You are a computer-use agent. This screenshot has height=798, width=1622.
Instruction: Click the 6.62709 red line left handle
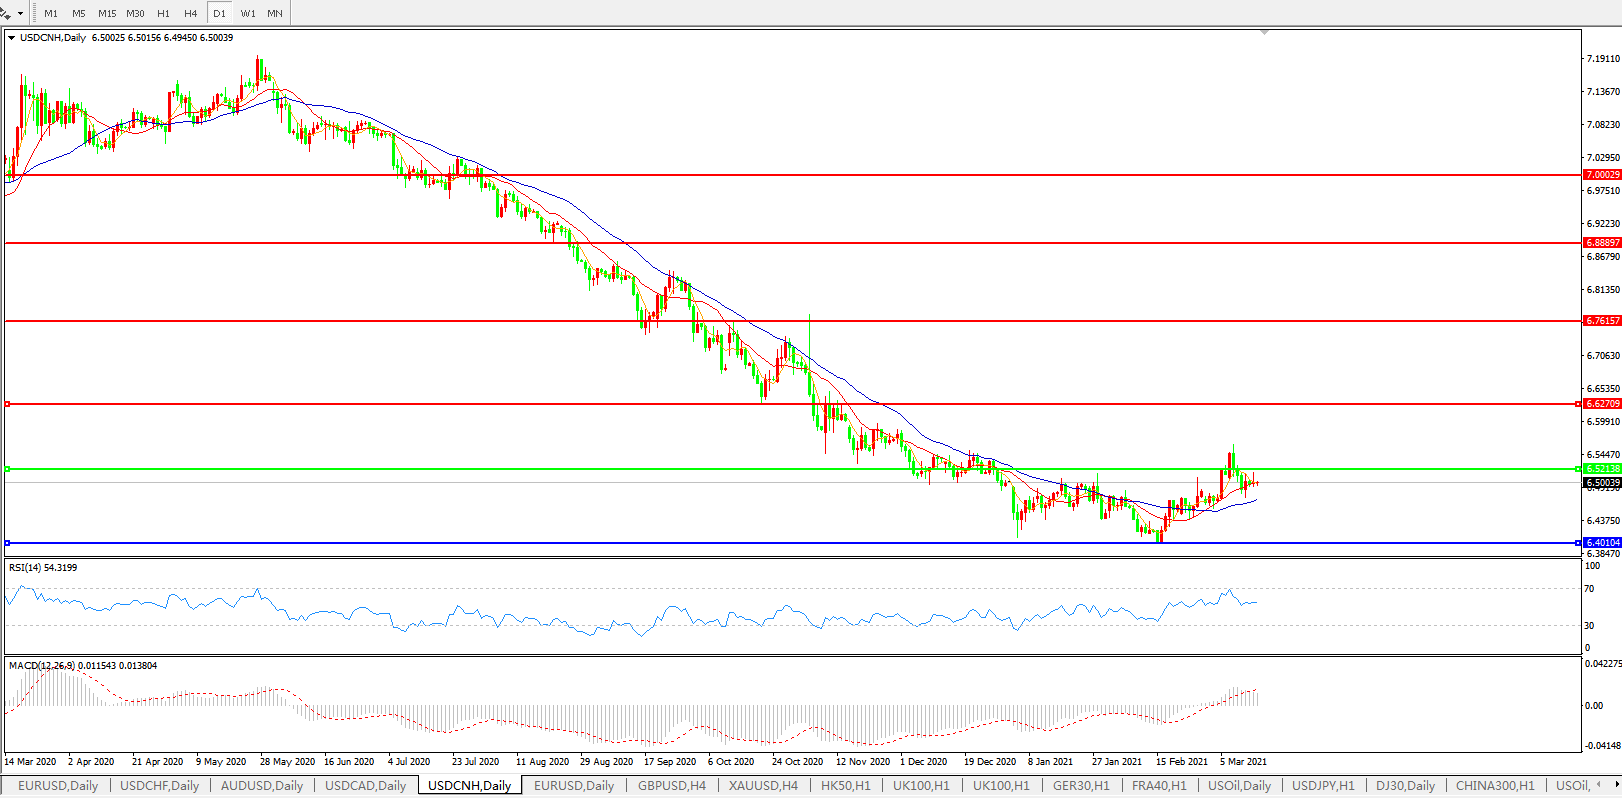(x=7, y=404)
